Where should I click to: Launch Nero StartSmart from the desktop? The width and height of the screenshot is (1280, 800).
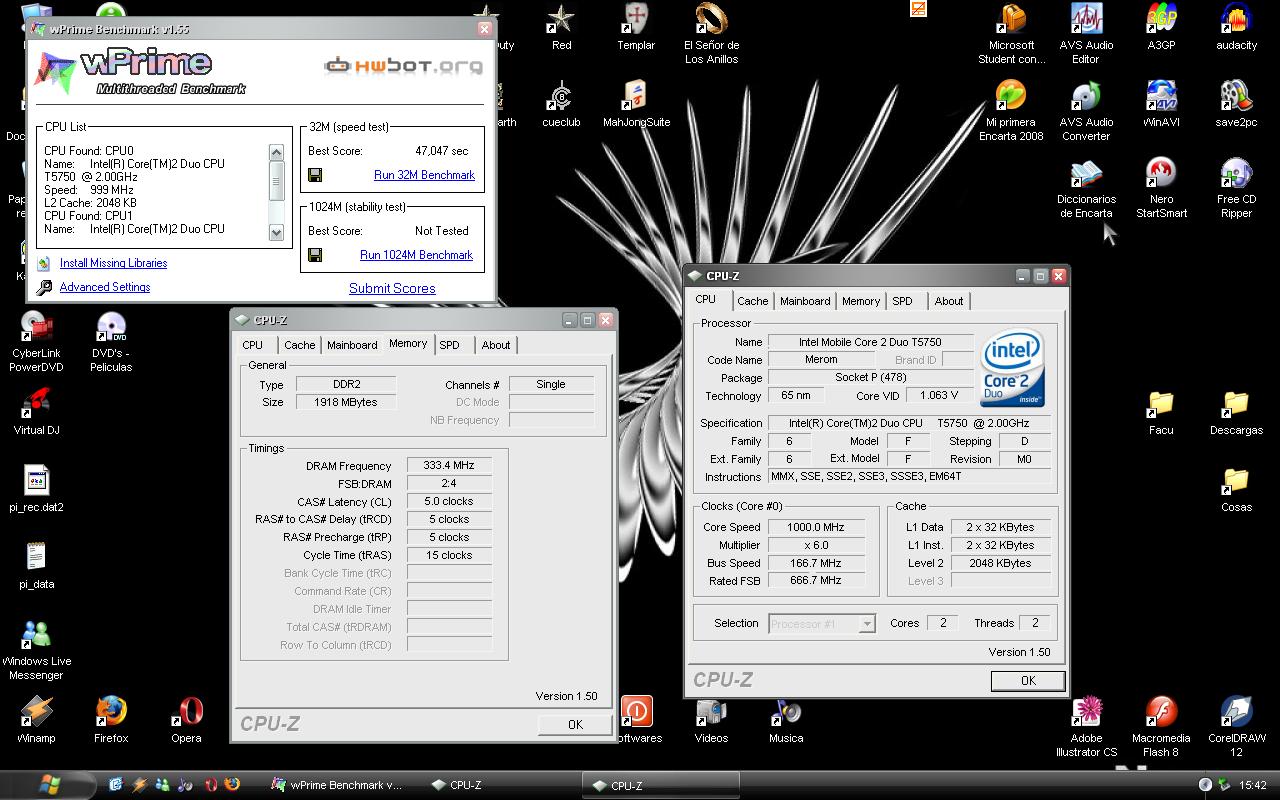pos(1161,188)
